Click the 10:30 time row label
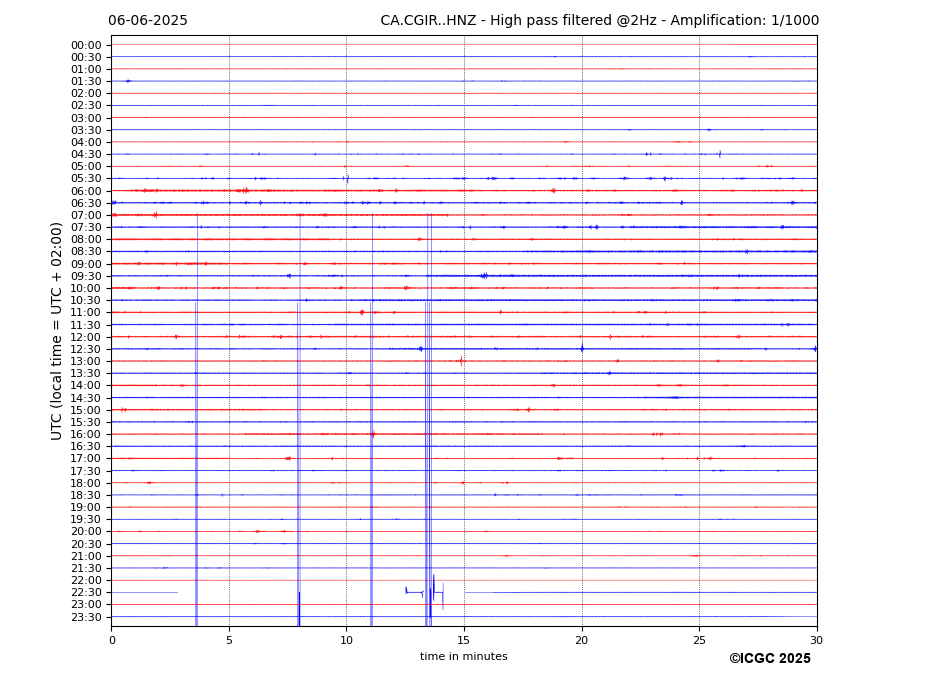 point(86,300)
